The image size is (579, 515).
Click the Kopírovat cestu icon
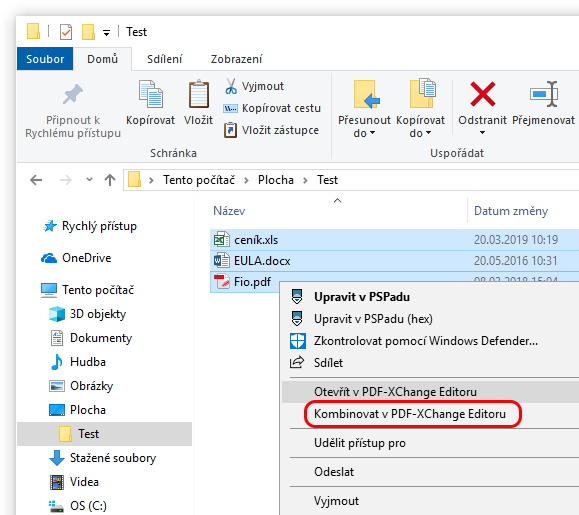pos(230,109)
